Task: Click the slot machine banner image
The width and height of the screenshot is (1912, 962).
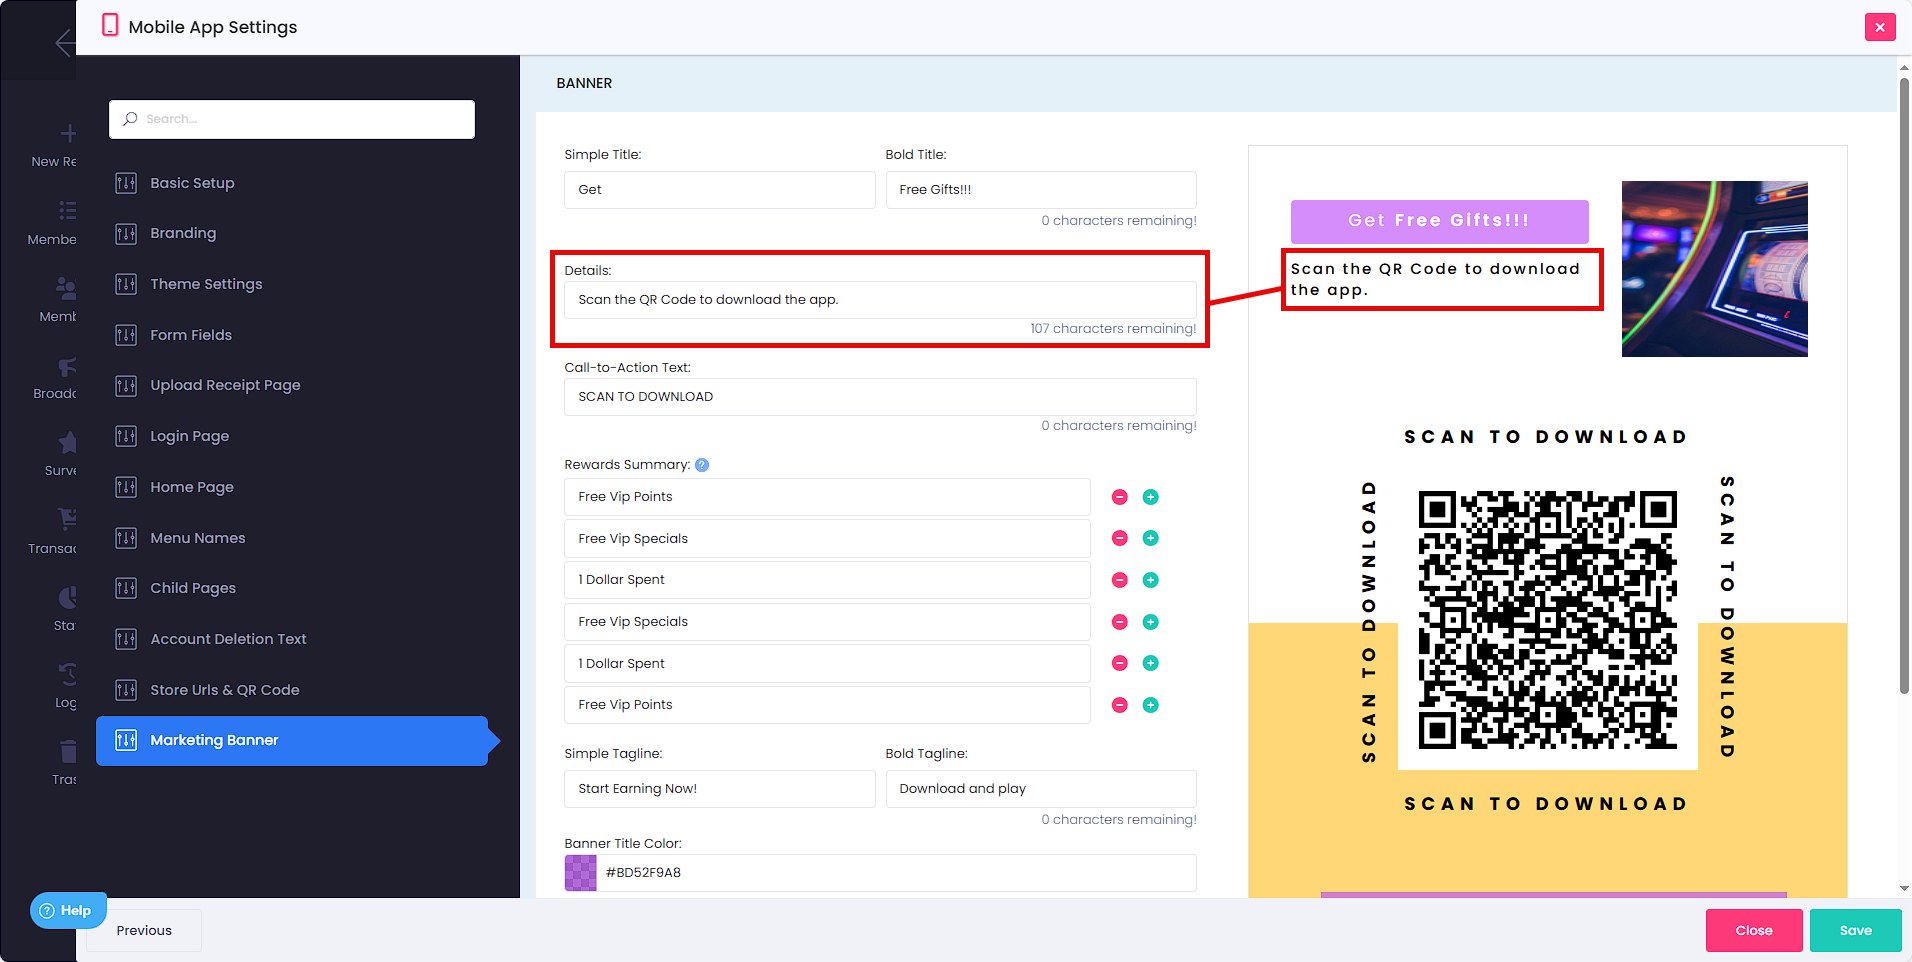Action: [1714, 269]
